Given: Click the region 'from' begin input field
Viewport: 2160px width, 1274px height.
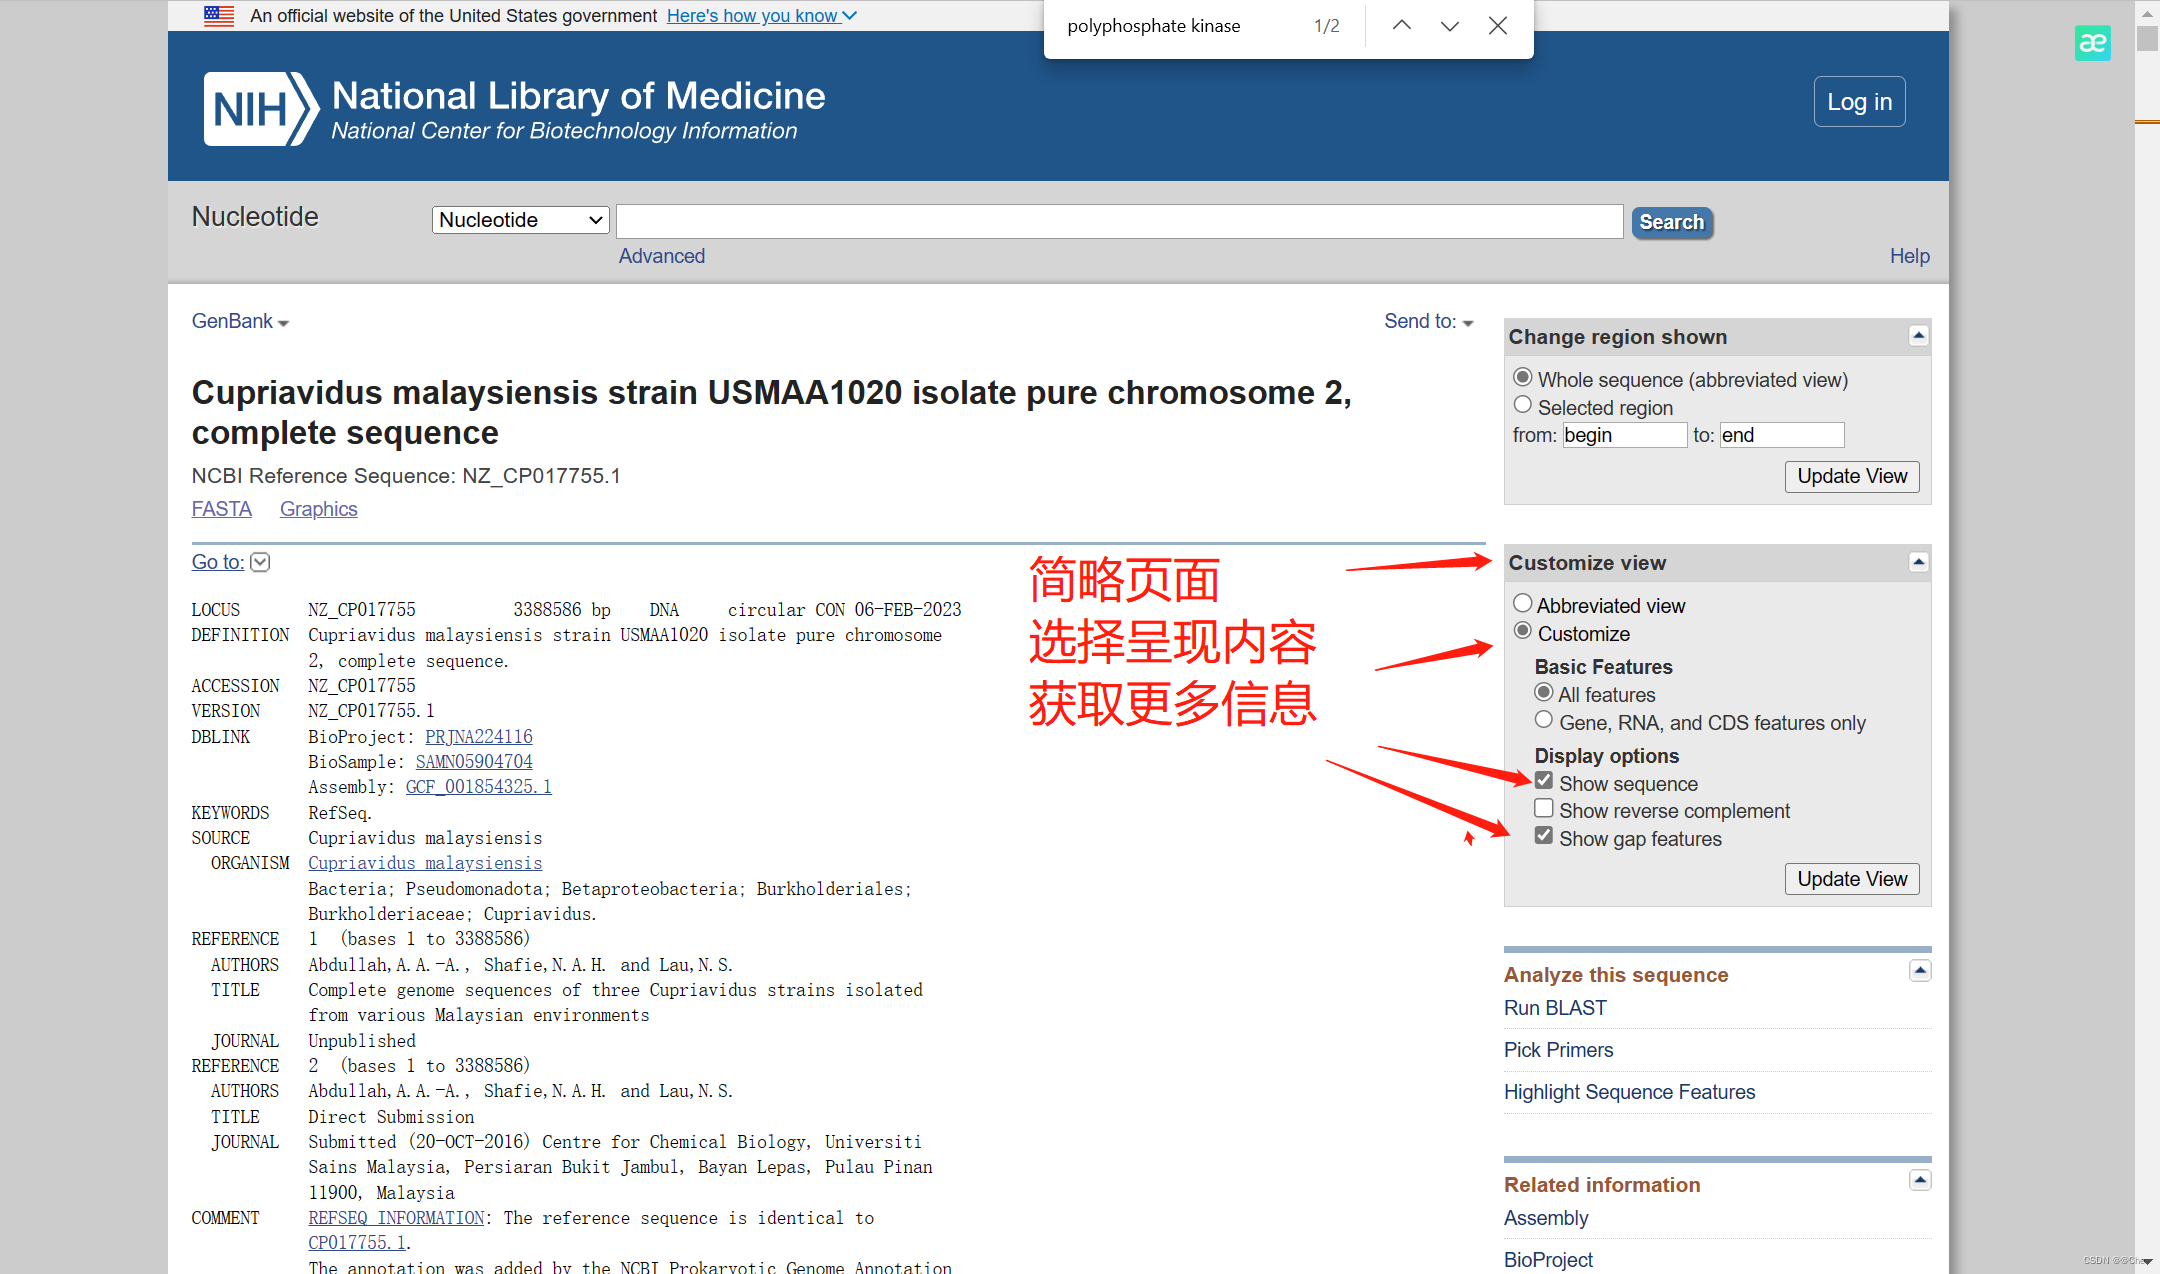Looking at the screenshot, I should (1623, 435).
